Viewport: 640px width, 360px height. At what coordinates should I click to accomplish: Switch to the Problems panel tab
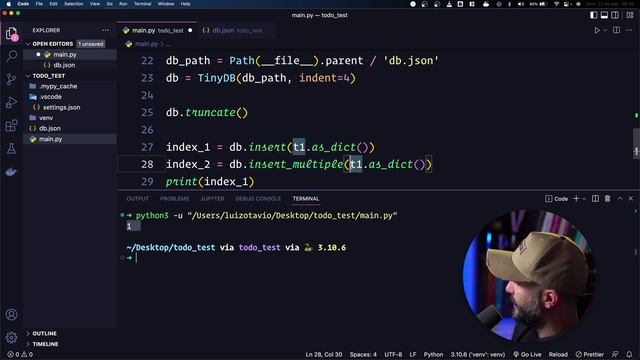click(x=174, y=199)
